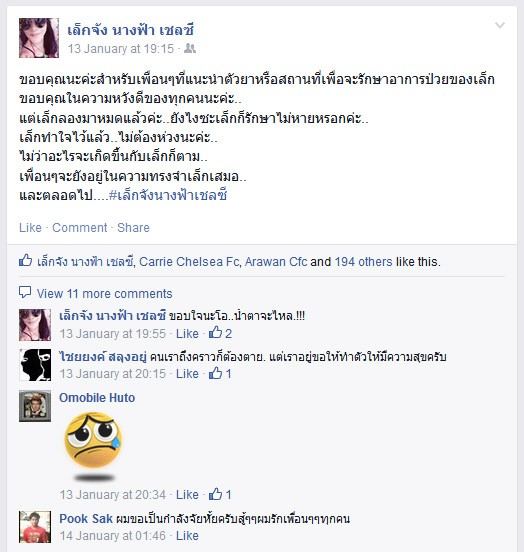Image resolution: width=524 pixels, height=552 pixels.
Task: Like the main post
Action: click(30, 228)
